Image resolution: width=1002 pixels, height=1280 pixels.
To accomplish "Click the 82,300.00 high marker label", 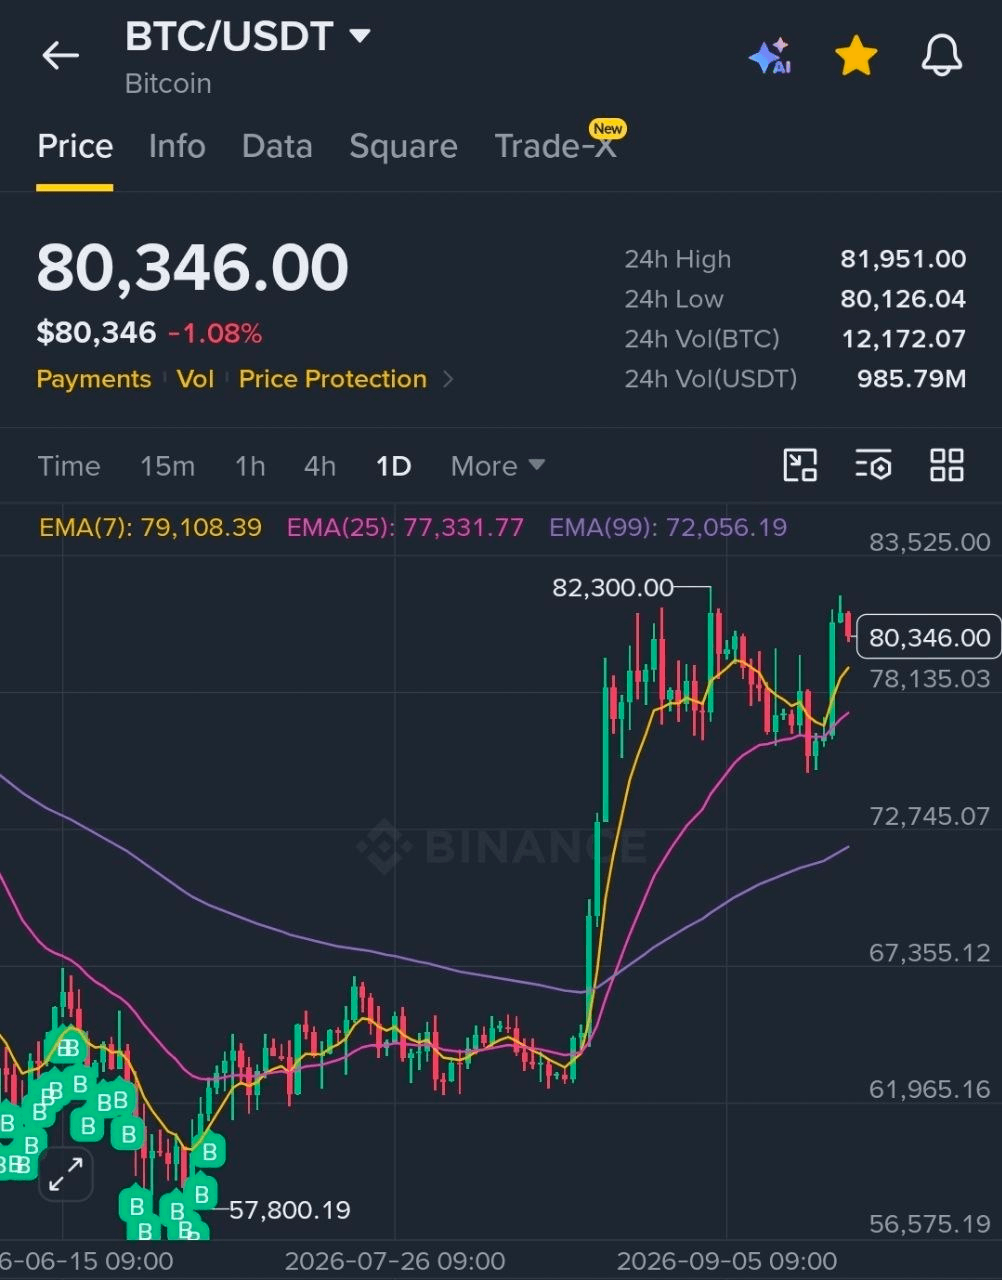I will click(613, 588).
